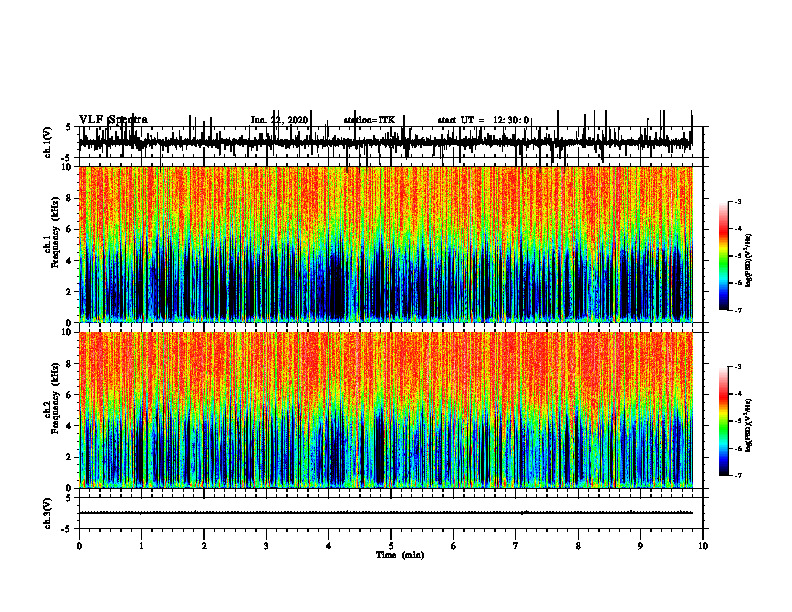Click the "ch.1(V)" waveform axis label
The width and height of the screenshot is (792, 612).
pos(47,142)
